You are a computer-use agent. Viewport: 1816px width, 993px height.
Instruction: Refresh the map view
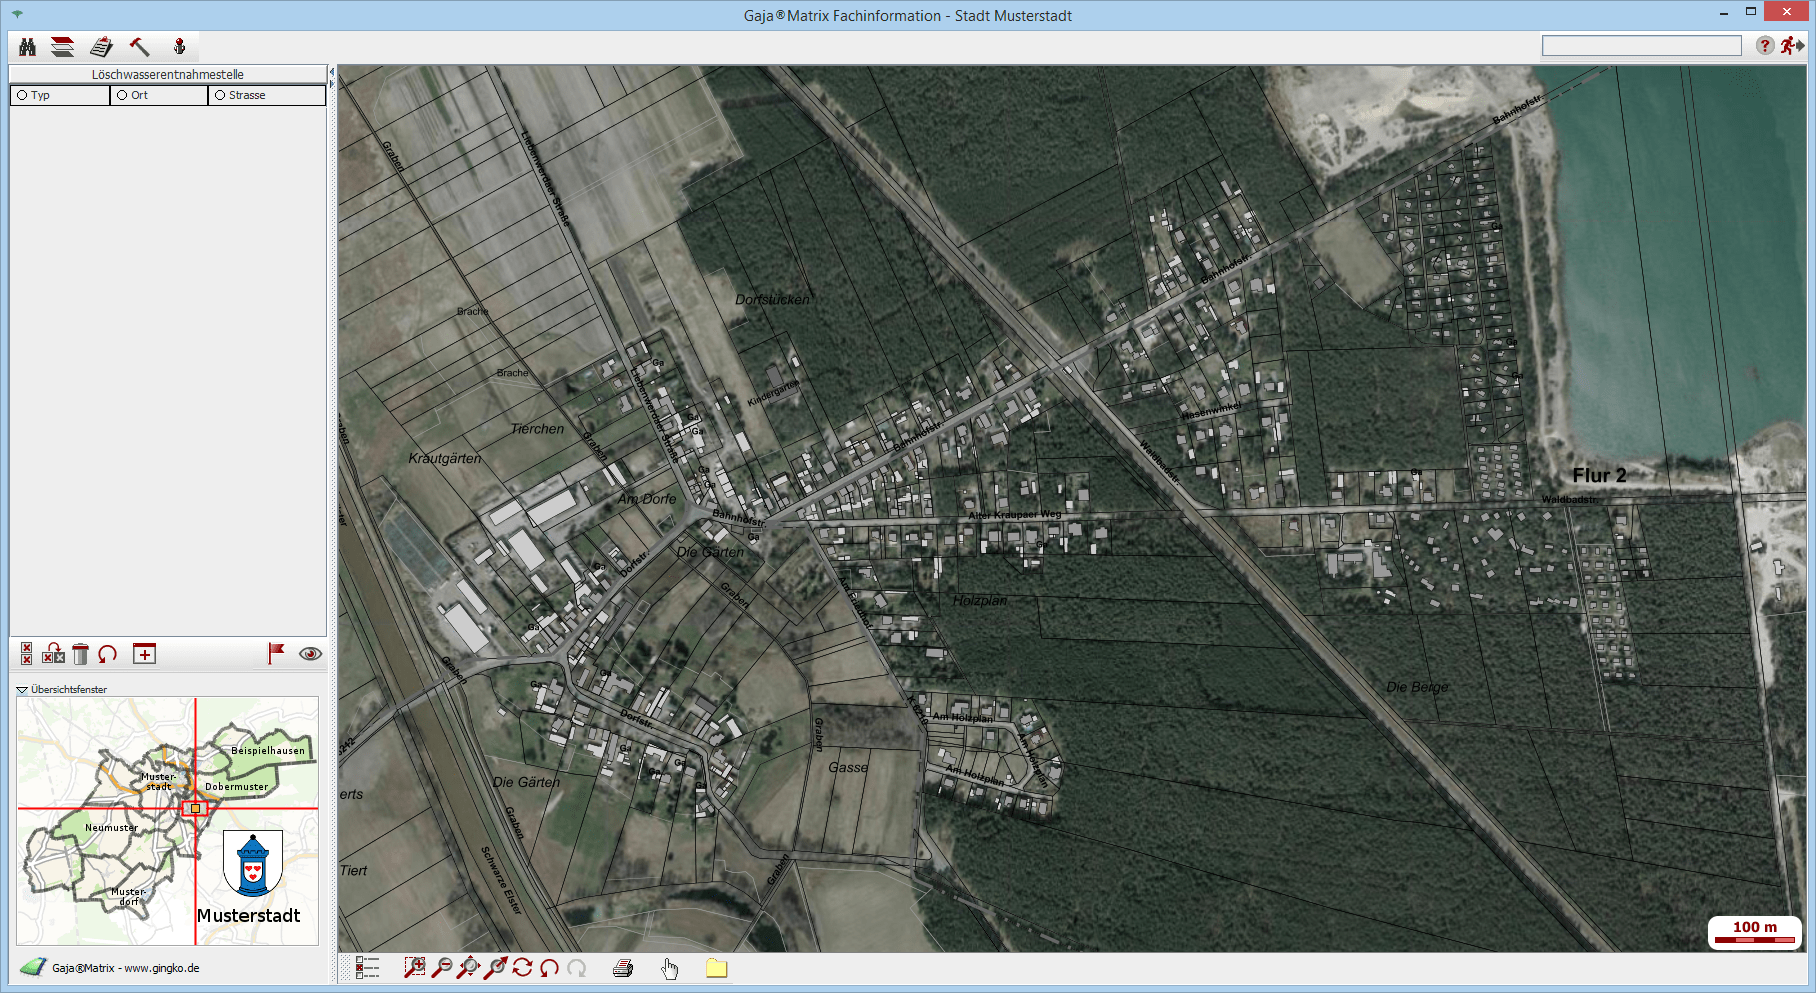click(x=522, y=967)
